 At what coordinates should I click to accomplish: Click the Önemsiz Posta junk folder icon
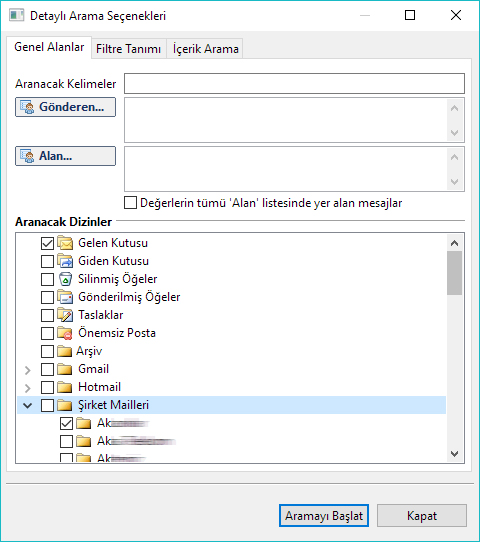point(65,333)
